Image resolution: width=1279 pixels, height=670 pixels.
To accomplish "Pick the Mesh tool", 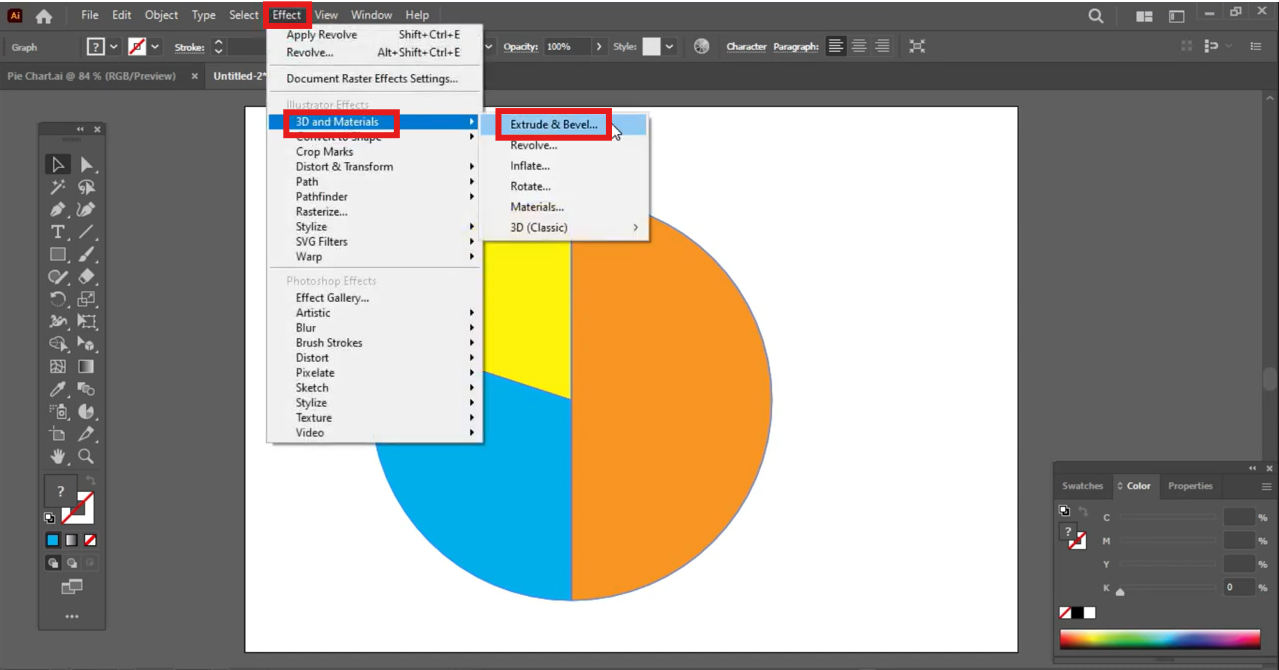I will (58, 367).
